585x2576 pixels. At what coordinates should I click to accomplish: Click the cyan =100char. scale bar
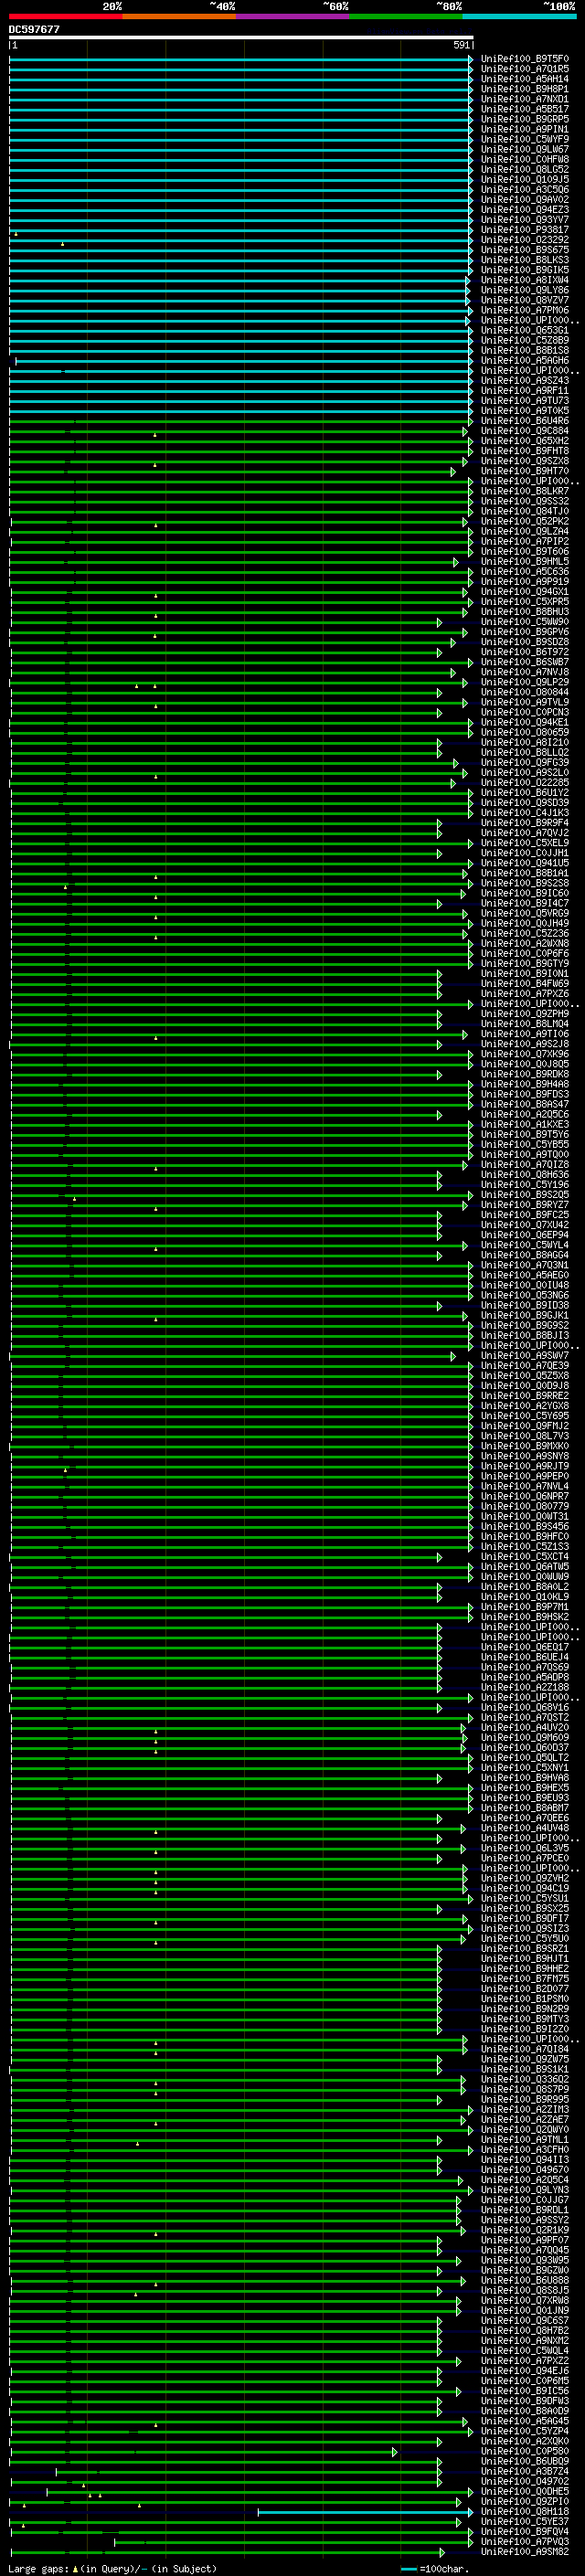(408, 2569)
